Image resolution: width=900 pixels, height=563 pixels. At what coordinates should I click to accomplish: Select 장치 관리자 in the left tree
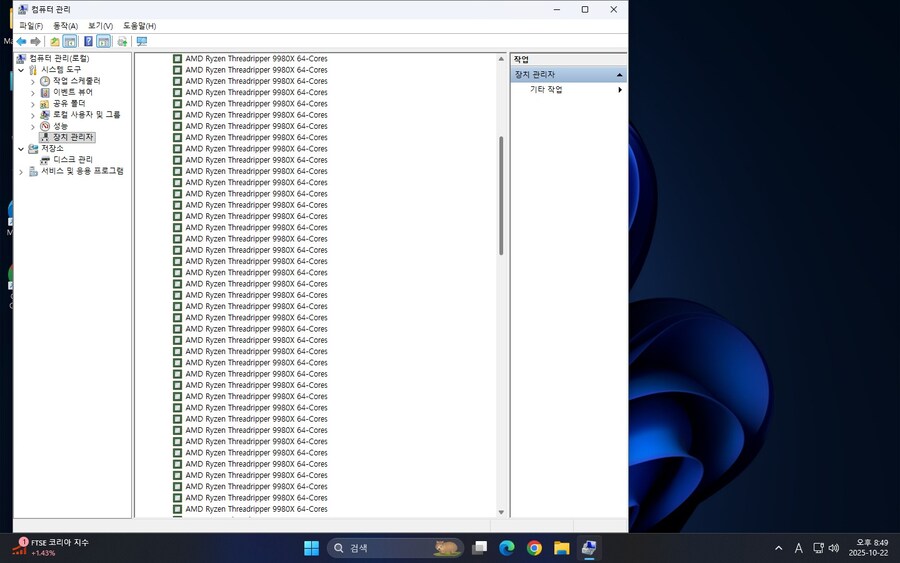[x=73, y=137]
